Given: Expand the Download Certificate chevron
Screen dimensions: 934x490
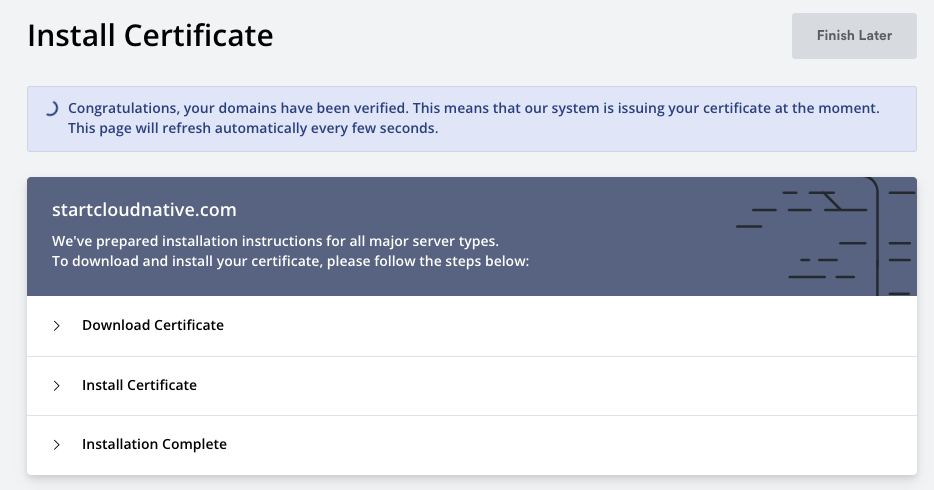Looking at the screenshot, I should 57,326.
